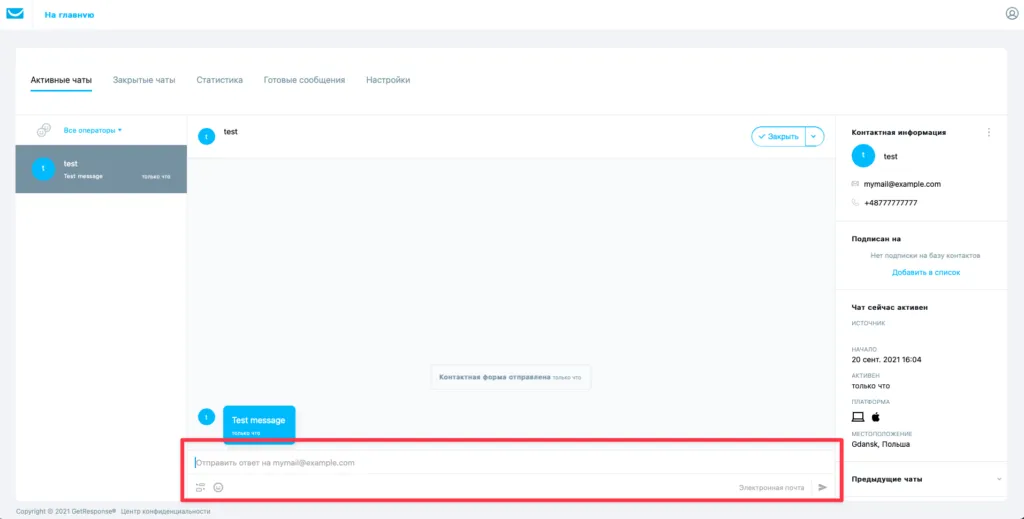Click the blue Test message bubble
1024x519 pixels.
(x=259, y=424)
